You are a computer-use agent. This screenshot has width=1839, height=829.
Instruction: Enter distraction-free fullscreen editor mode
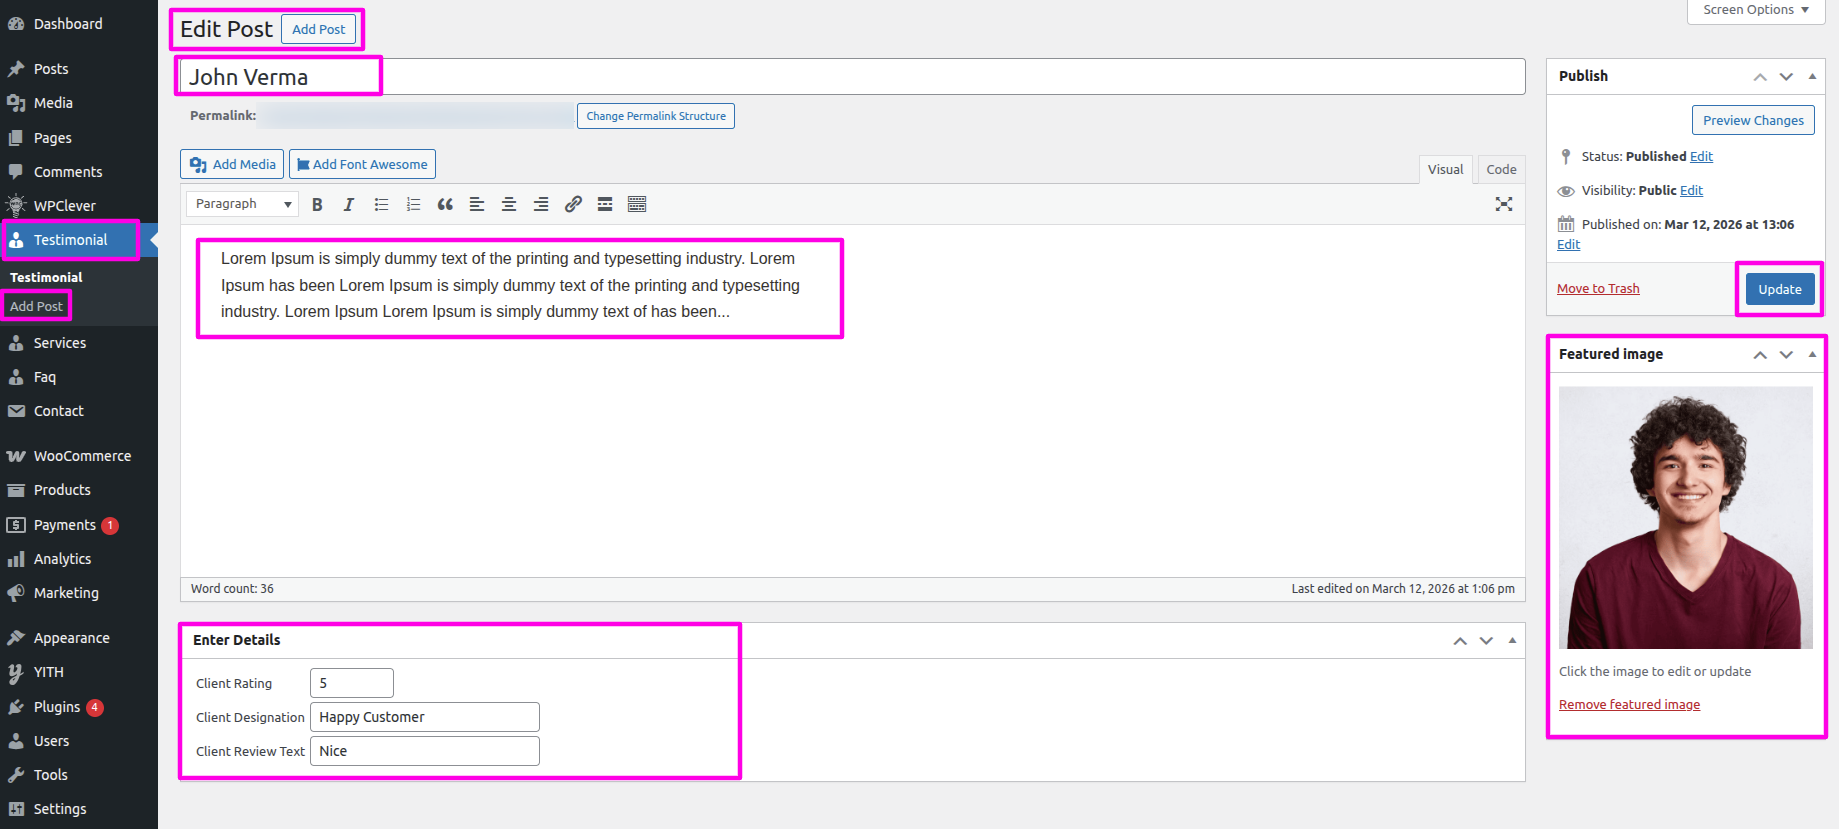coord(1503,204)
